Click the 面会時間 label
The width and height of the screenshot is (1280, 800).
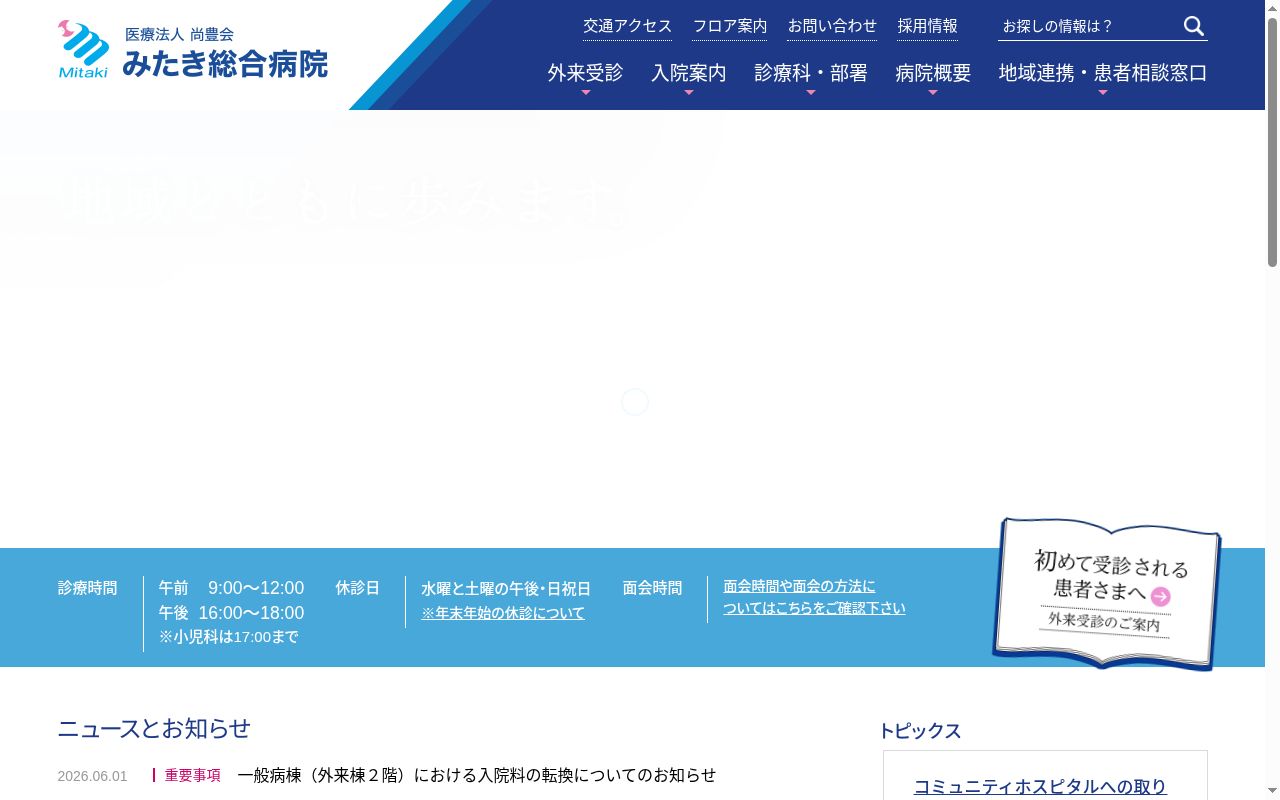click(652, 588)
